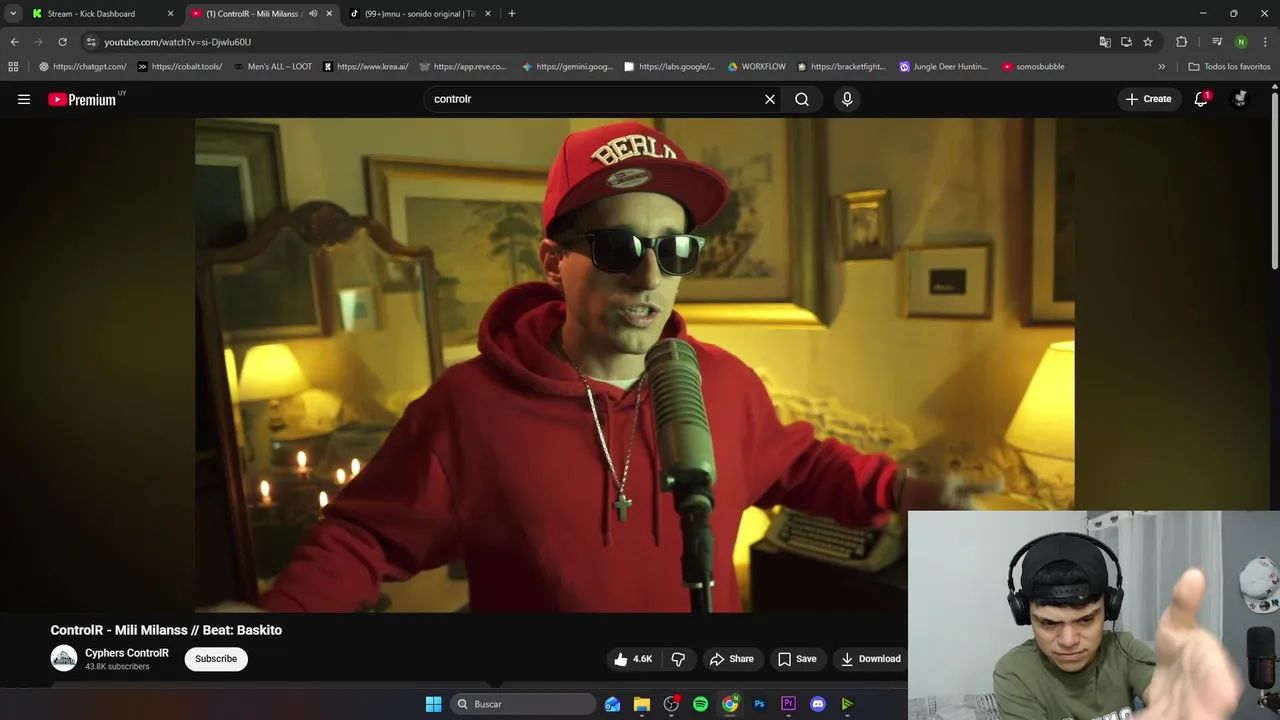Click the Cyphers ControlR channel avatar

coord(64,658)
